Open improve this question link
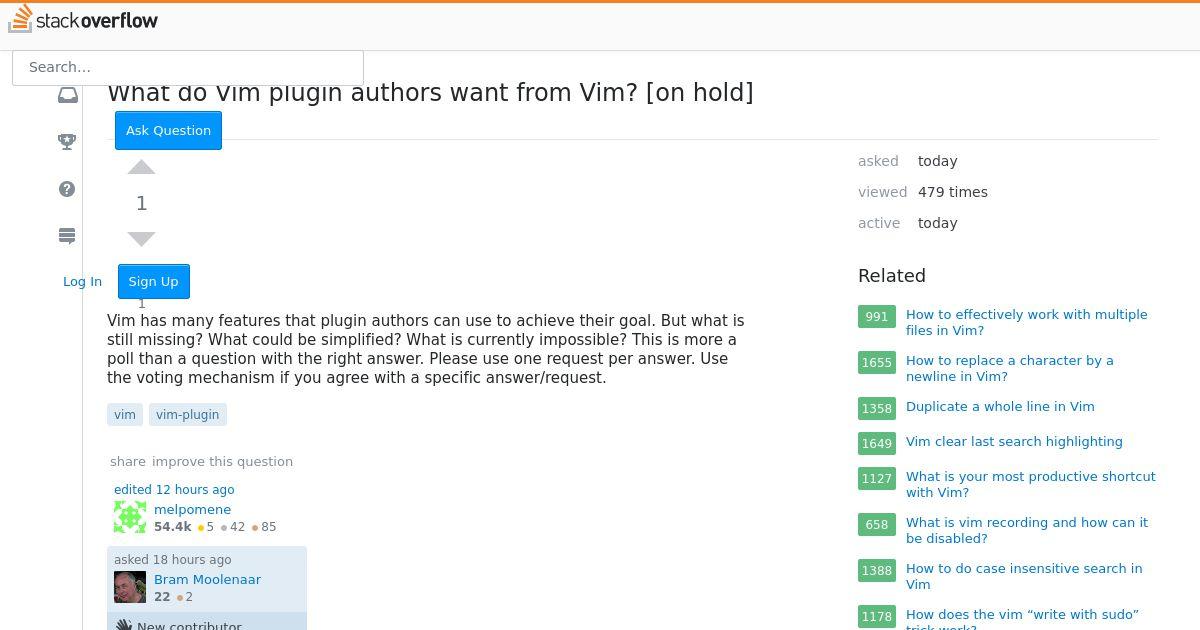Screen dimensions: 1200x630 click(x=222, y=461)
